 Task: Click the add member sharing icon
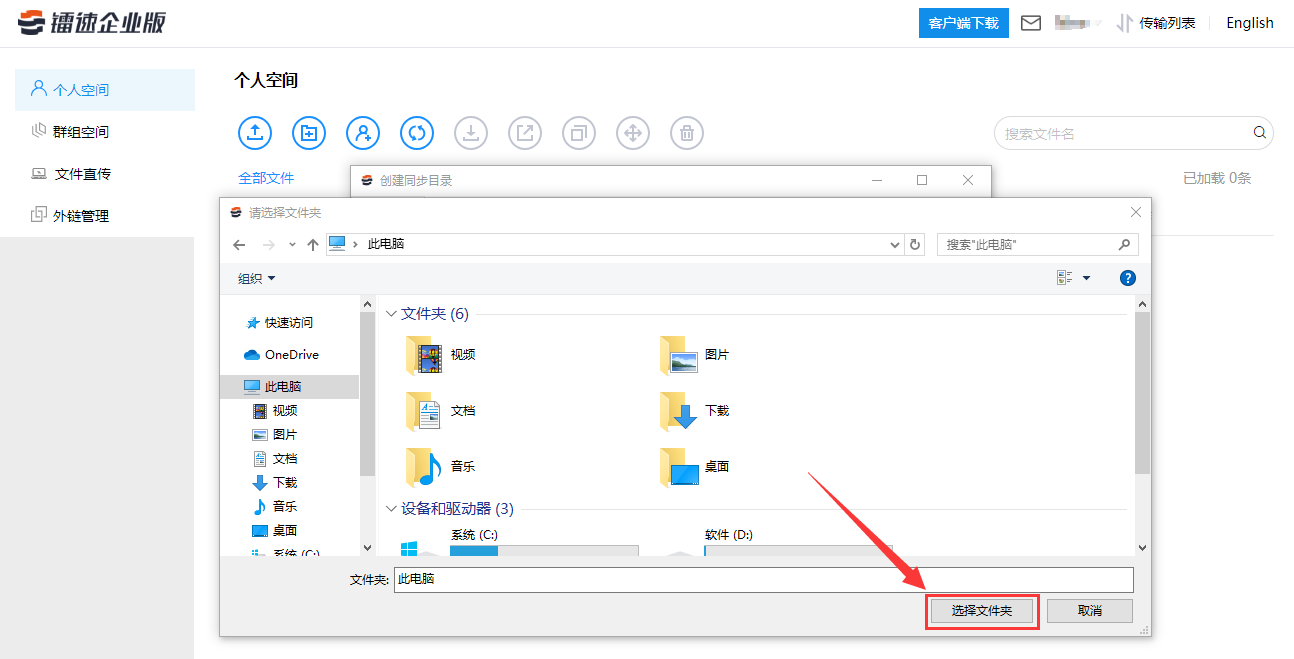(x=362, y=132)
